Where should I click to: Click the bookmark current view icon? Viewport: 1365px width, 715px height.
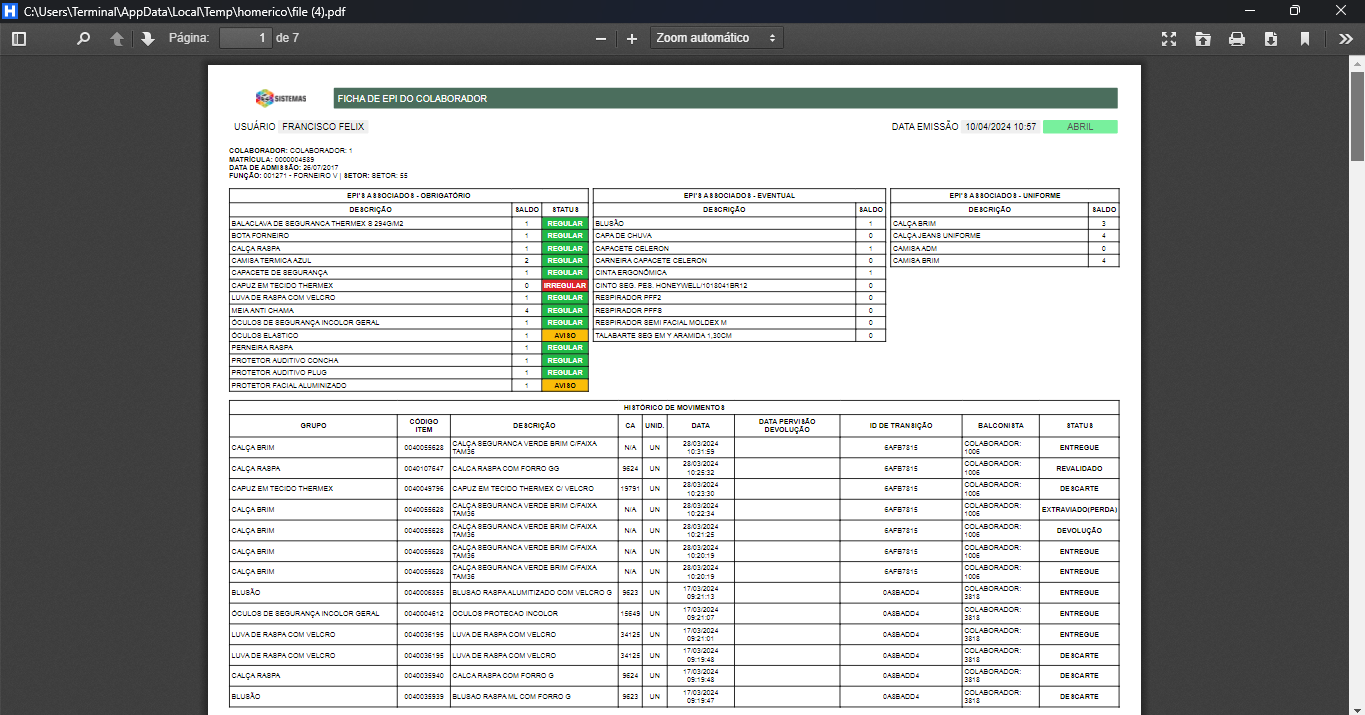1305,38
